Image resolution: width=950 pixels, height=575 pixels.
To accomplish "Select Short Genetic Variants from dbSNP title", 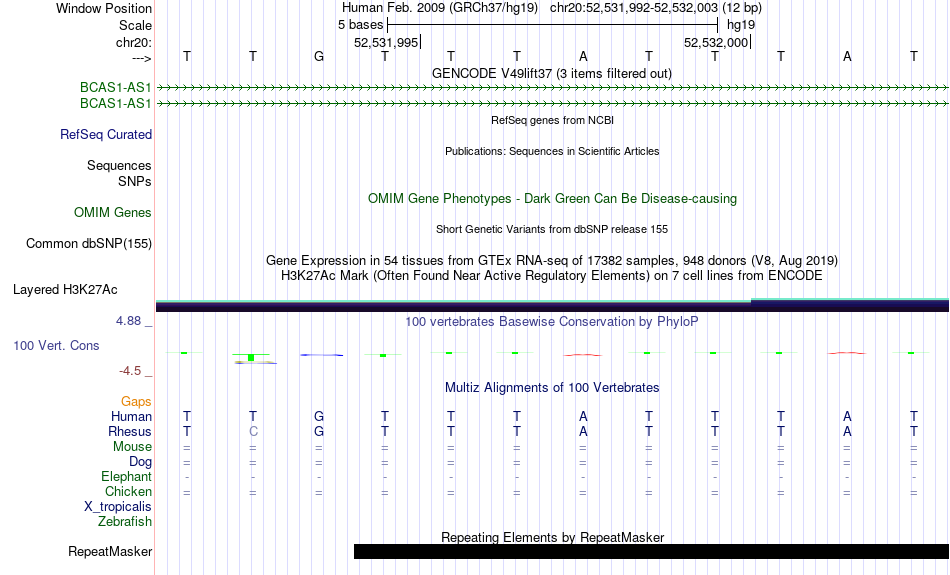I will [x=552, y=229].
